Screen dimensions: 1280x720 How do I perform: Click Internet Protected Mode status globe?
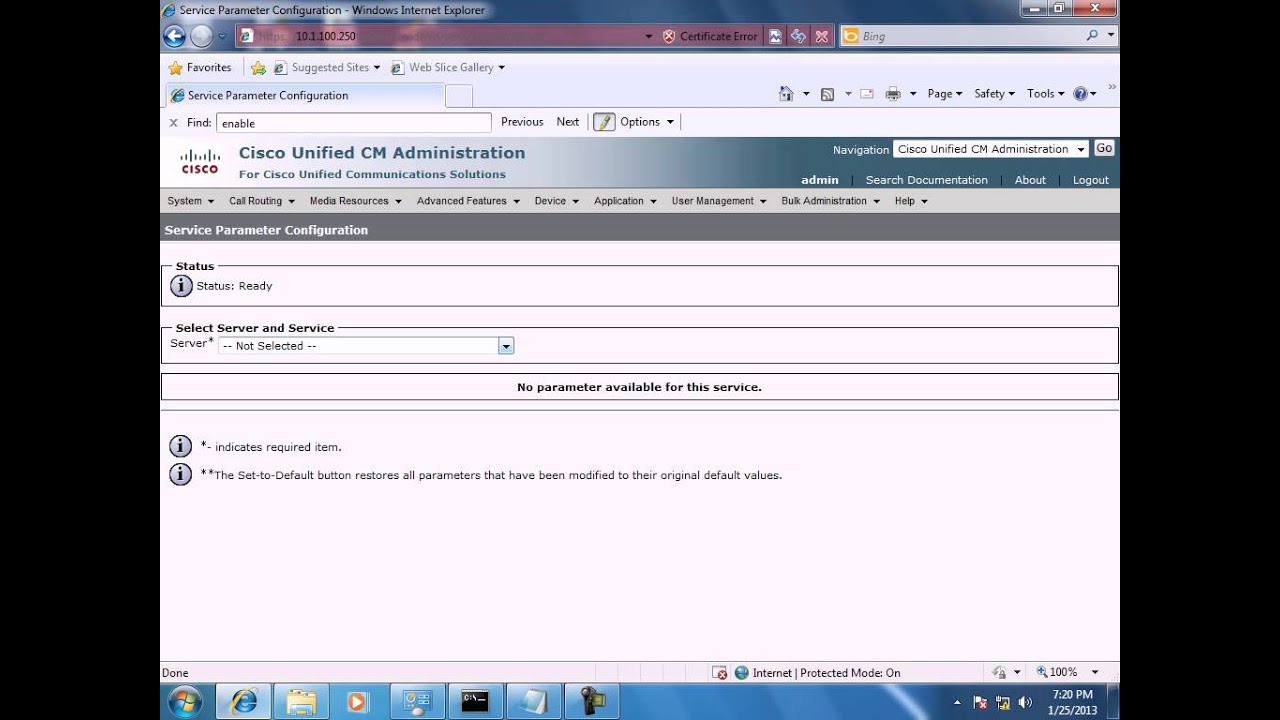click(x=741, y=673)
